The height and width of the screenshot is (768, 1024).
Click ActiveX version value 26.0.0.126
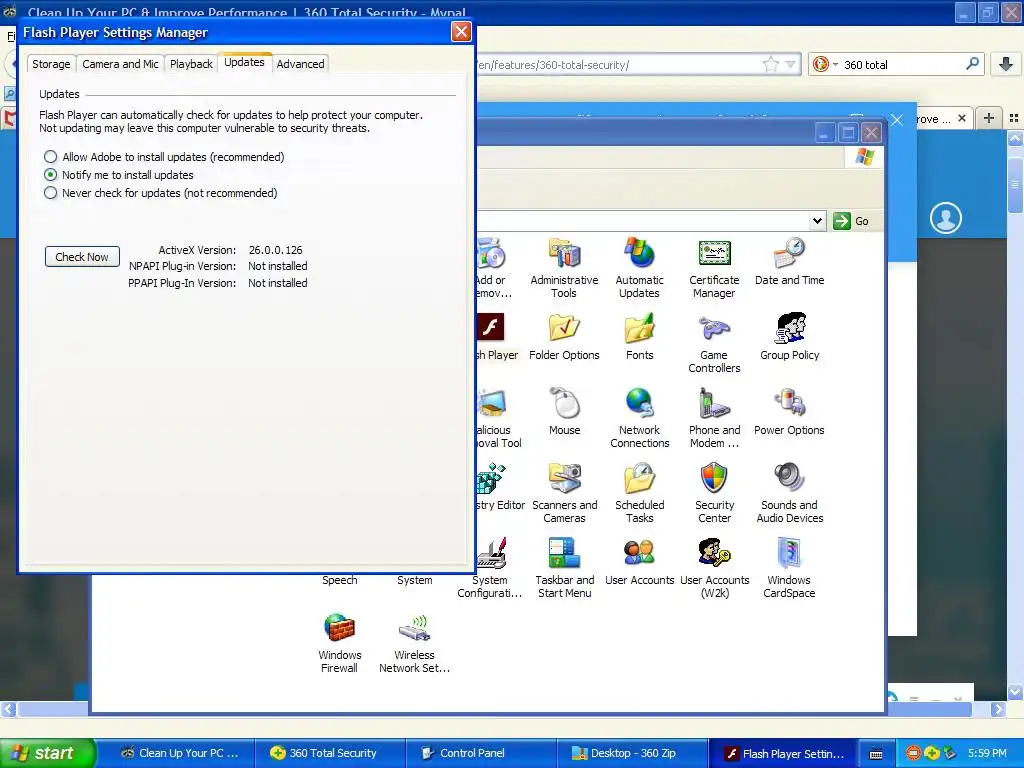(276, 250)
